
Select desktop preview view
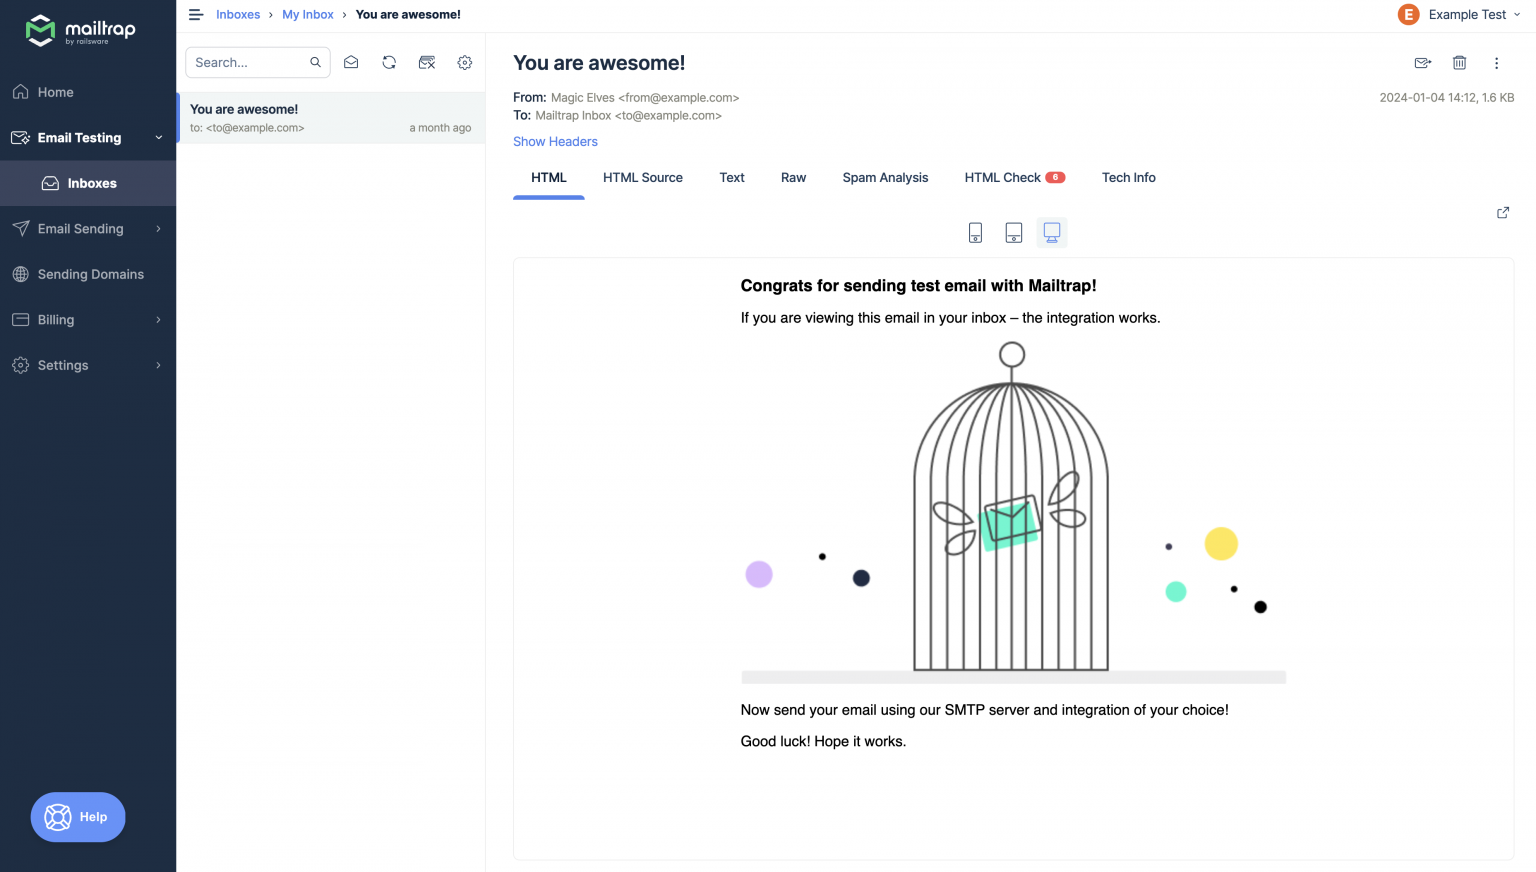(1051, 233)
